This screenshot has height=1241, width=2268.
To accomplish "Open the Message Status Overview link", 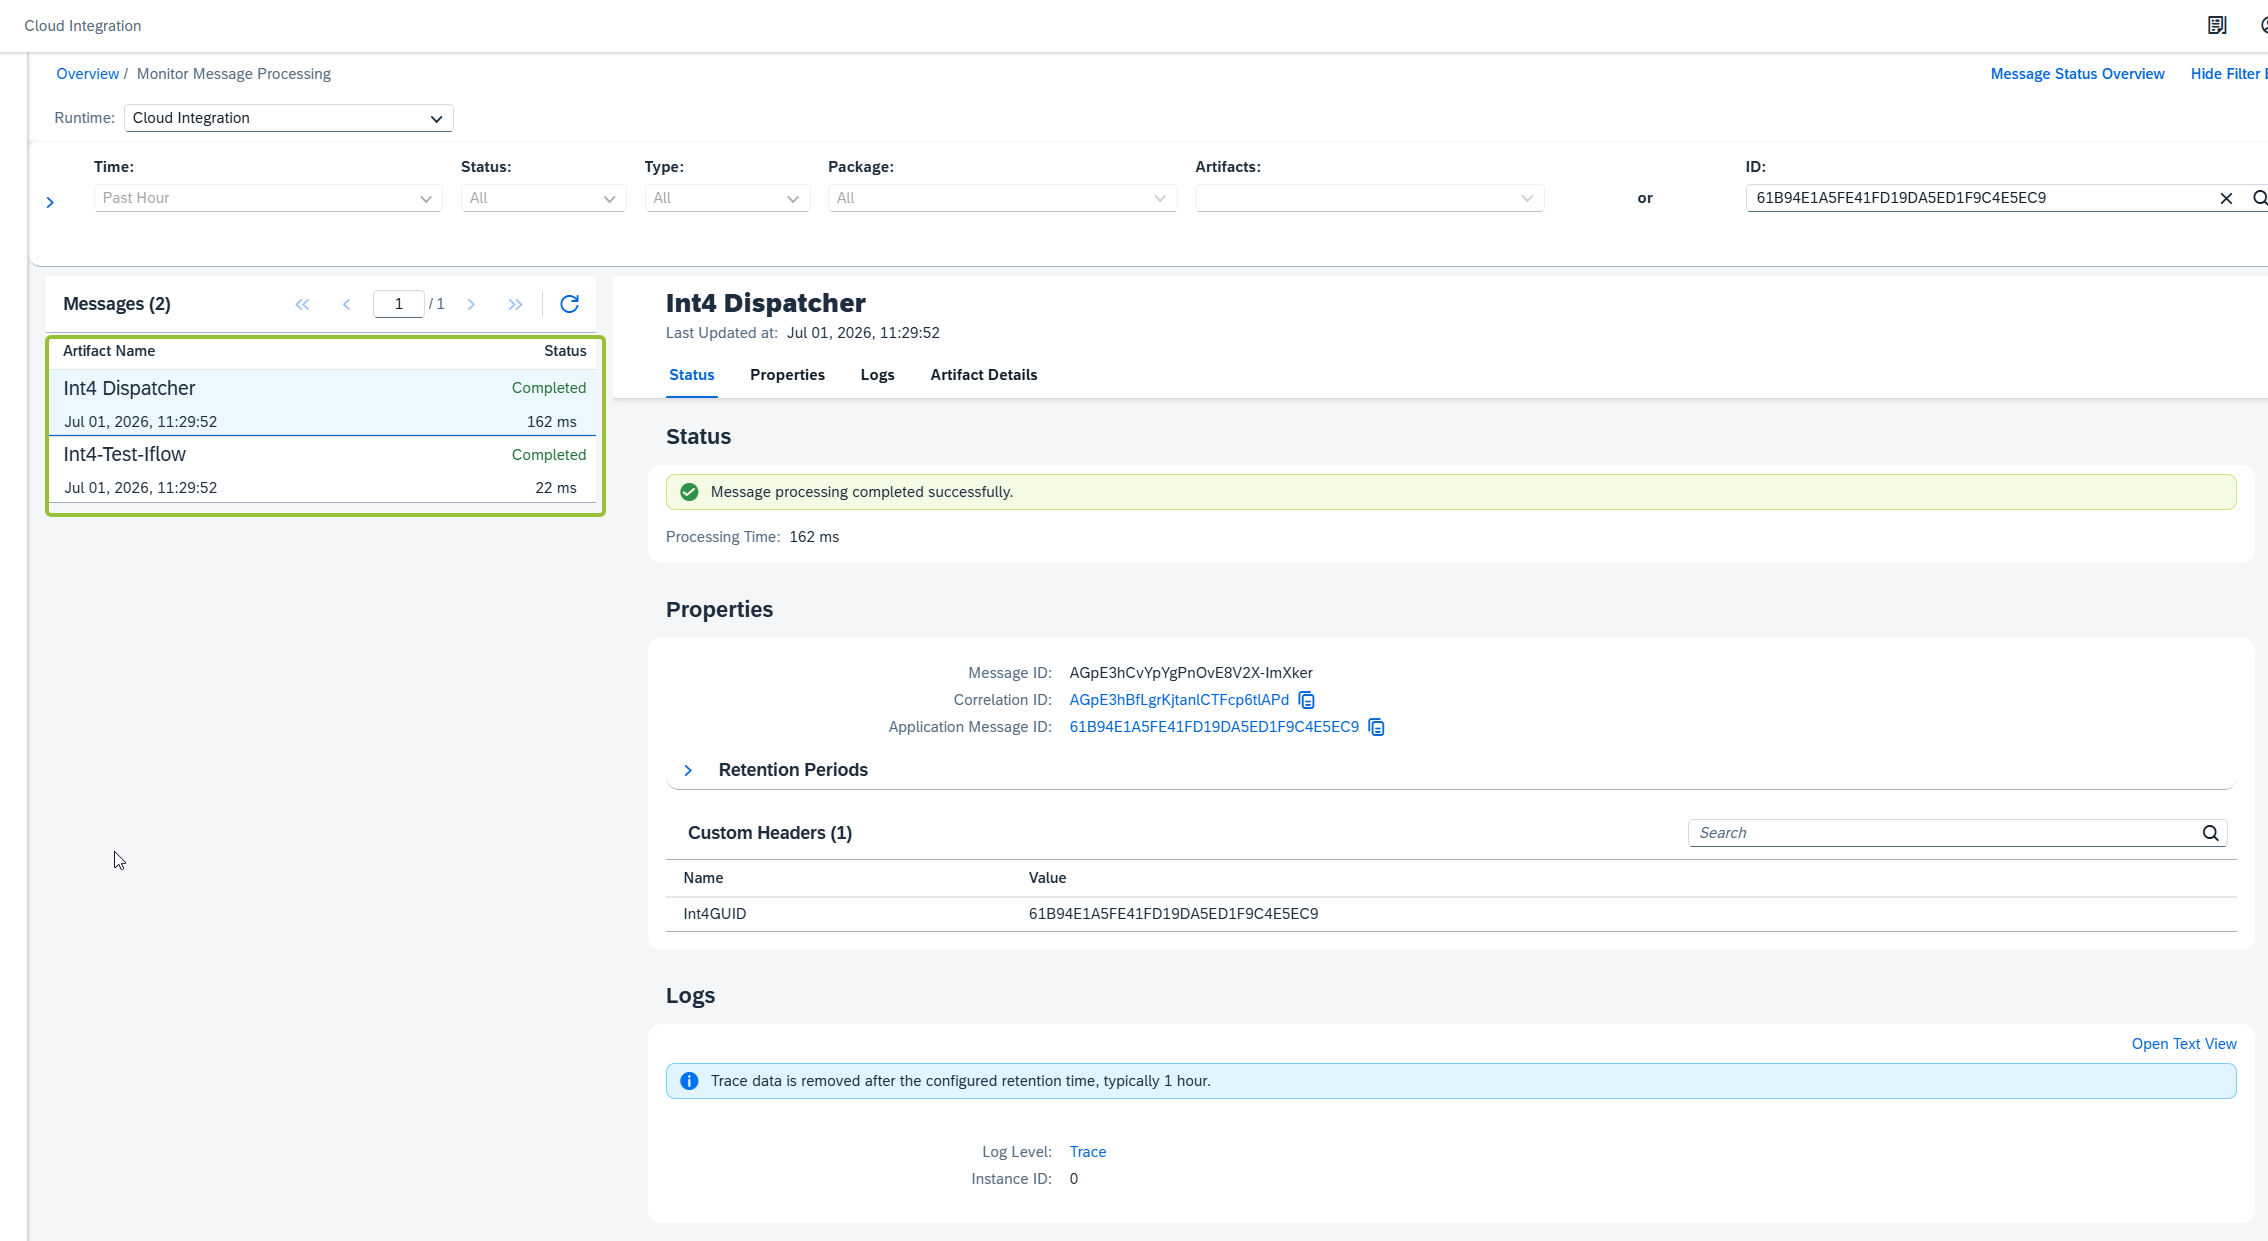I will [x=2077, y=74].
